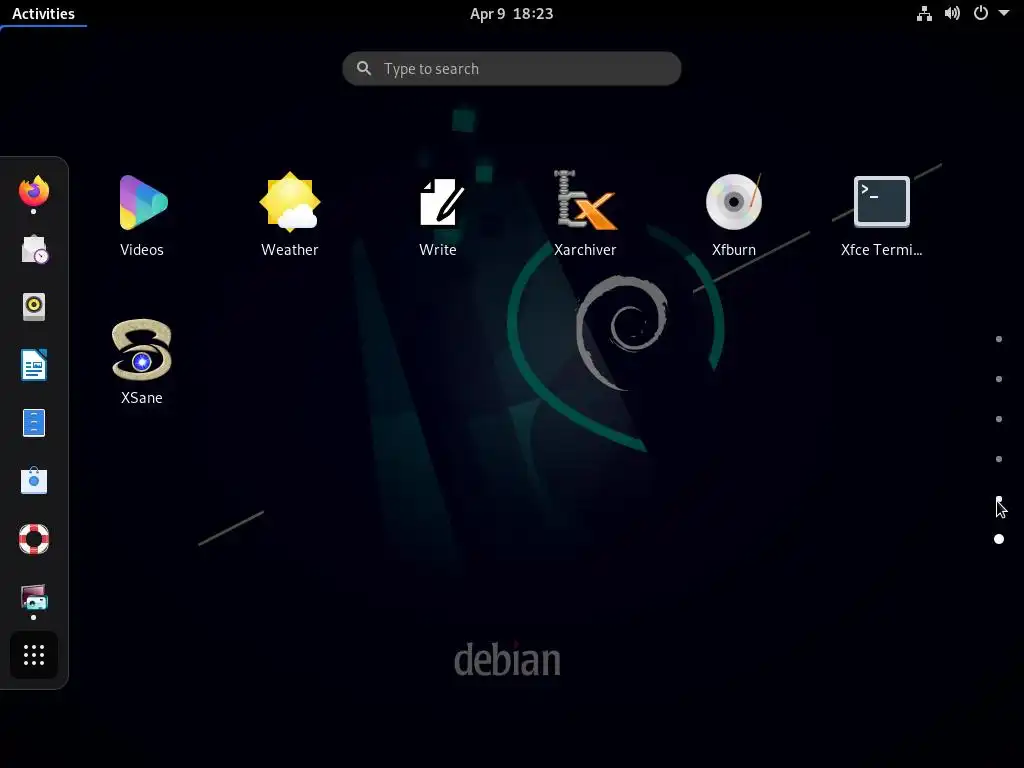Focus the Type to search field

tap(511, 69)
